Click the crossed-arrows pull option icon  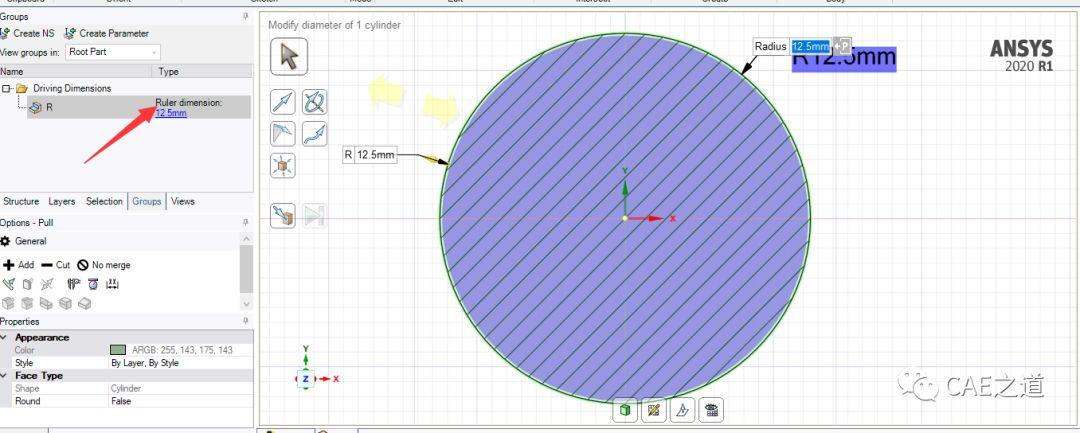[47, 284]
